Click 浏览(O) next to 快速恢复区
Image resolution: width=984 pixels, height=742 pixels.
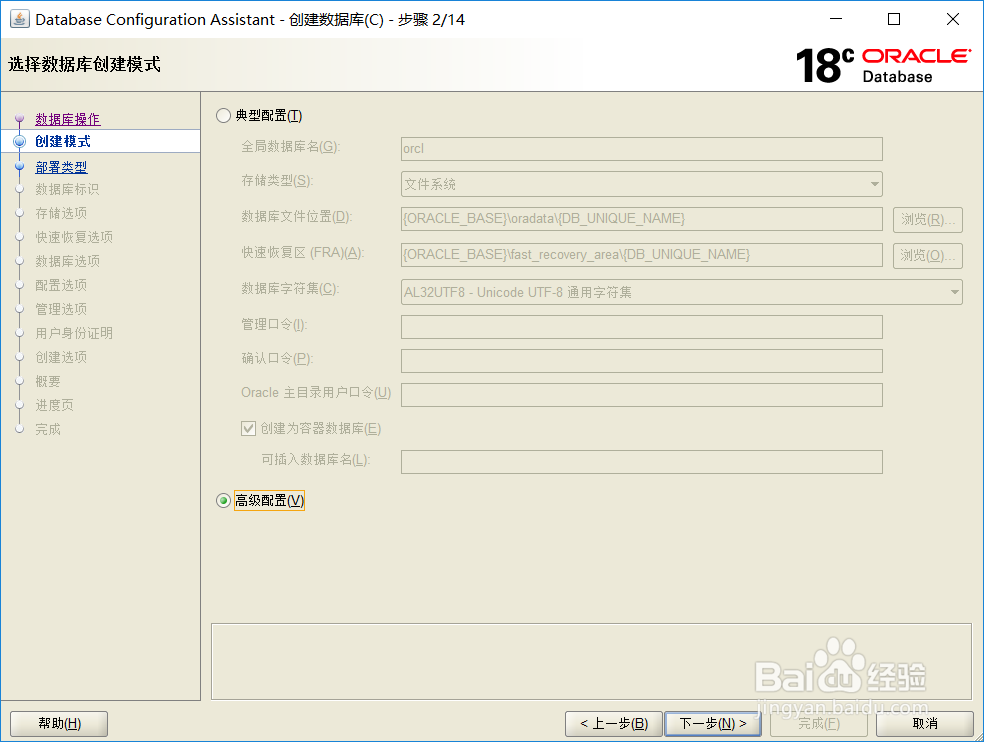click(x=926, y=255)
